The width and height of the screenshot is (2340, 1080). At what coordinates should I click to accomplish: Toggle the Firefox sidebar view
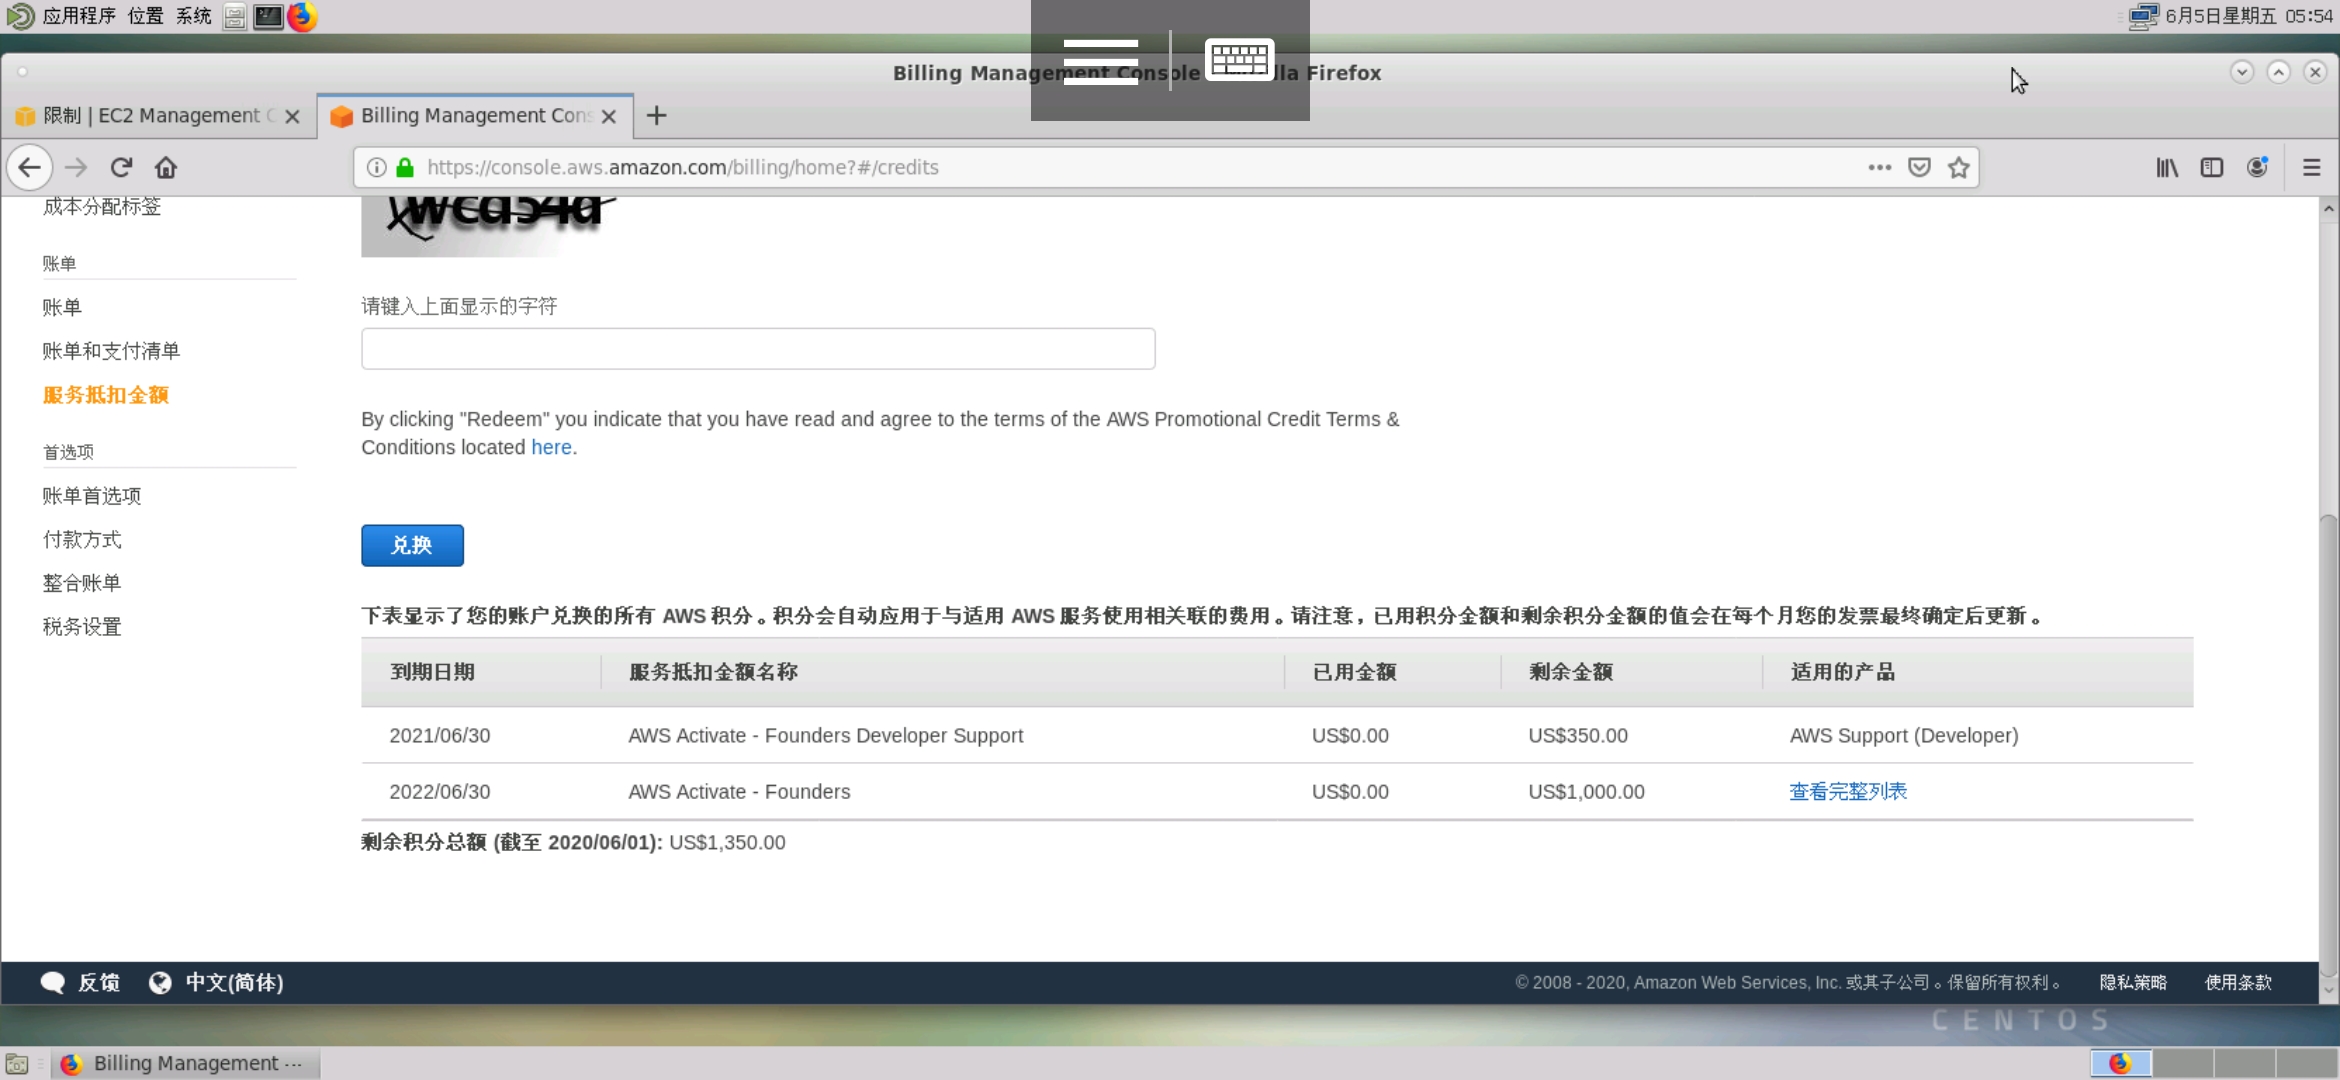coord(2212,167)
